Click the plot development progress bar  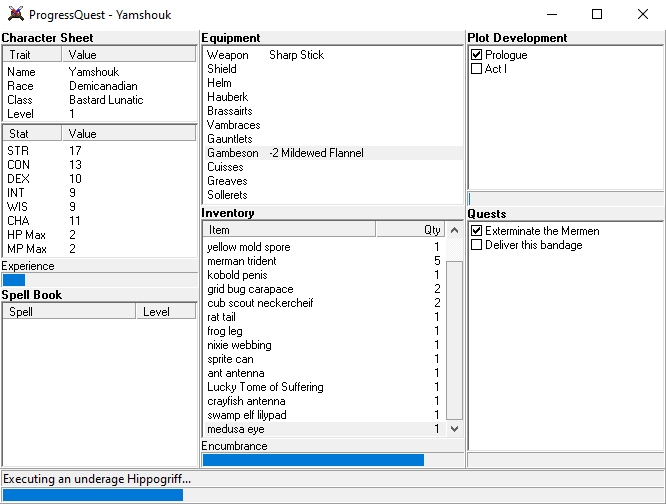(565, 199)
